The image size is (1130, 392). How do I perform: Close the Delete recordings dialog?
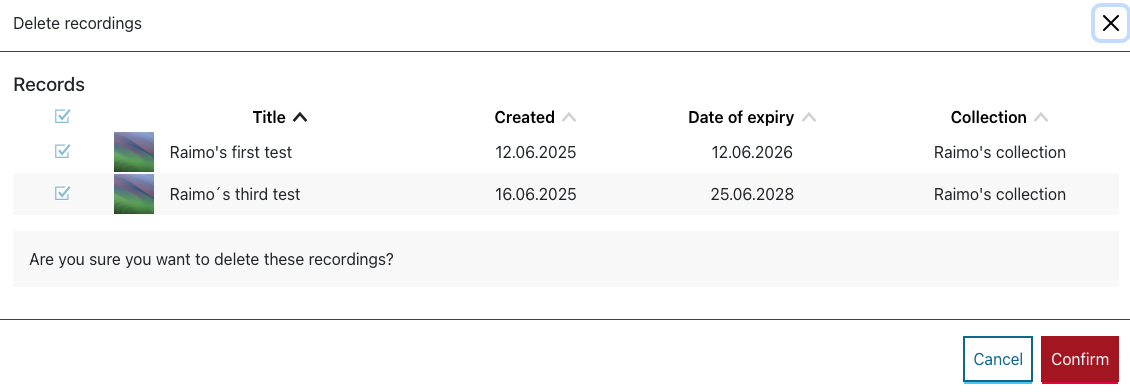[x=1111, y=23]
